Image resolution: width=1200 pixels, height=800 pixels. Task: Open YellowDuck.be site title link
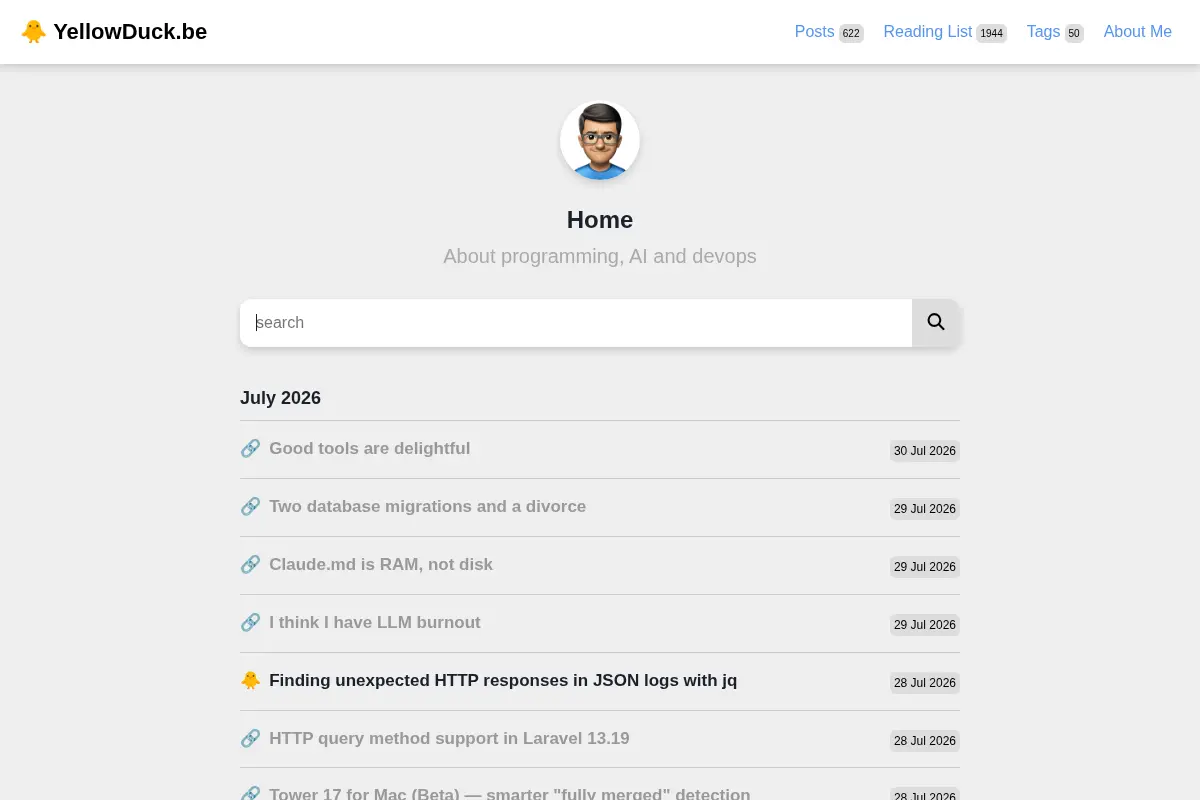point(130,32)
